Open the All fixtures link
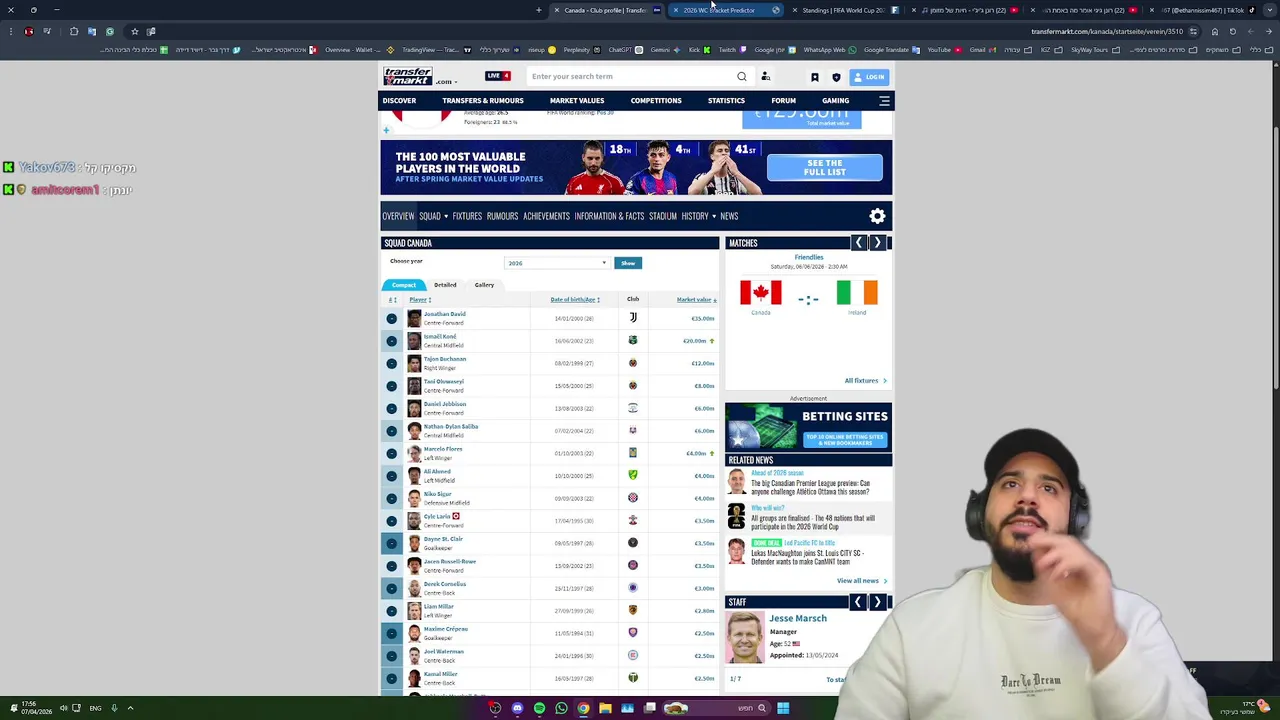Screen dimensions: 1280x720 (x=865, y=380)
